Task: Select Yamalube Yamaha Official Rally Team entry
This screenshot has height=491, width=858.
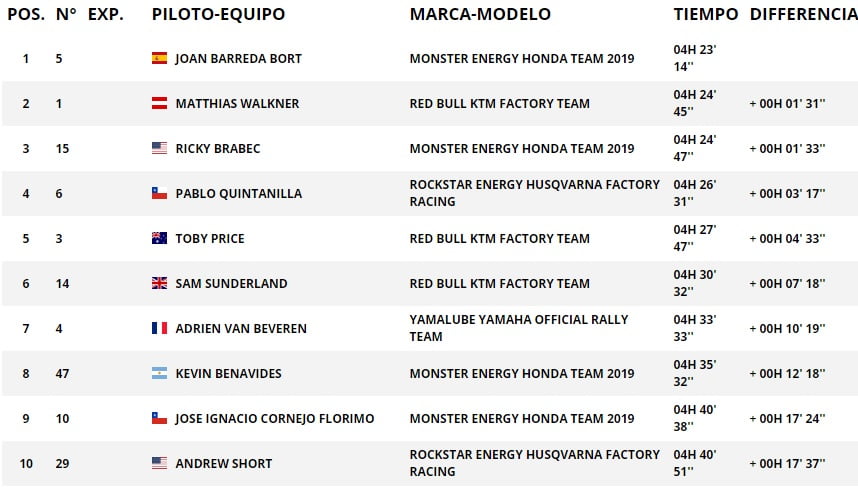Action: tap(519, 328)
